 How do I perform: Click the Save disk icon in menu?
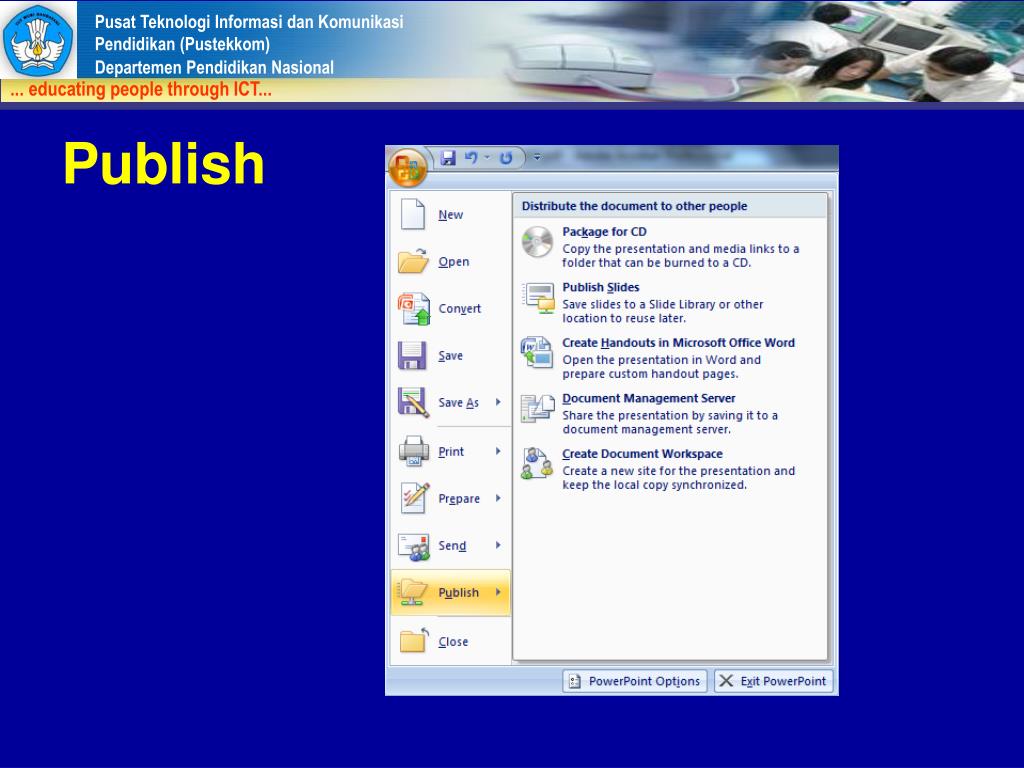pos(412,355)
